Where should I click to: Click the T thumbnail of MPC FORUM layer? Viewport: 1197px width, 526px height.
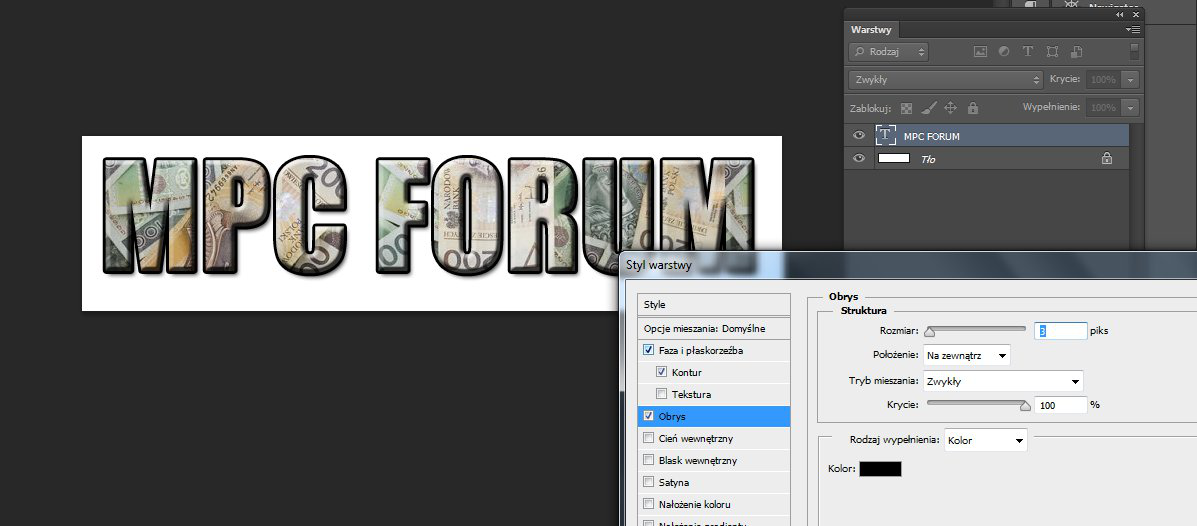tap(886, 135)
